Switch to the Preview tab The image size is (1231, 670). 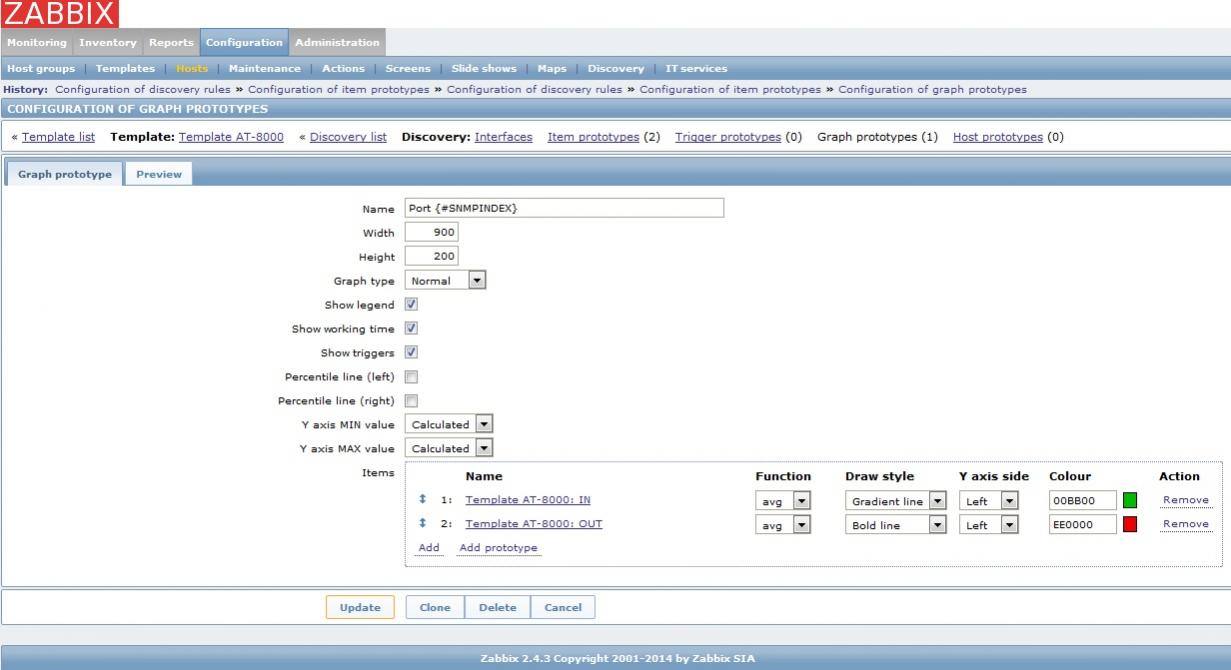pos(159,174)
